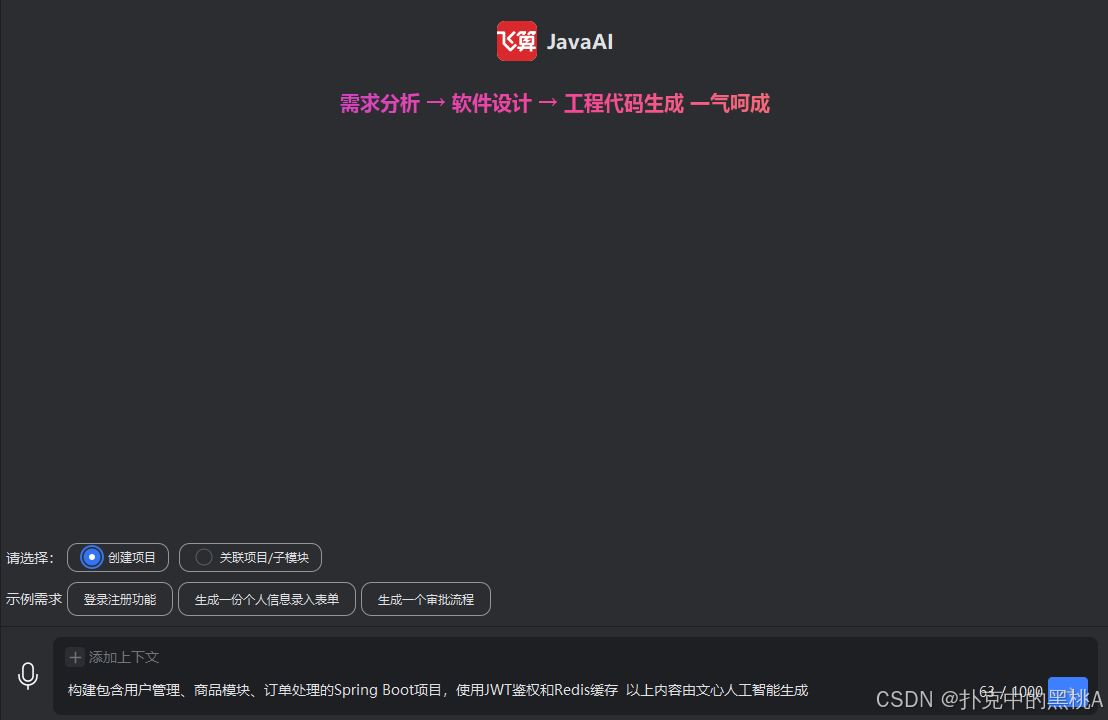
Task: Click the 添加上下文 label
Action: (124, 657)
